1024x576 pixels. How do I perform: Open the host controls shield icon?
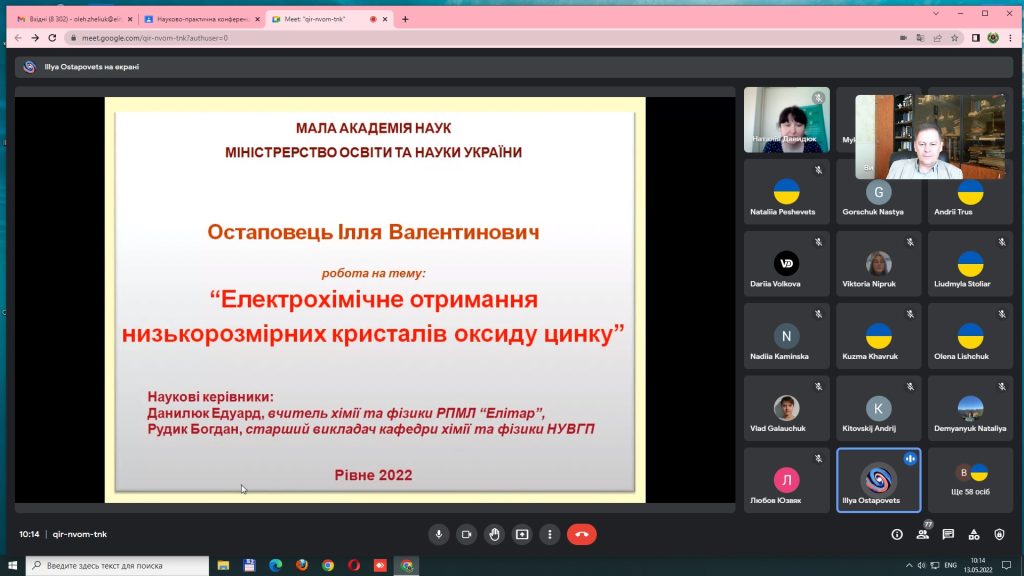(999, 534)
